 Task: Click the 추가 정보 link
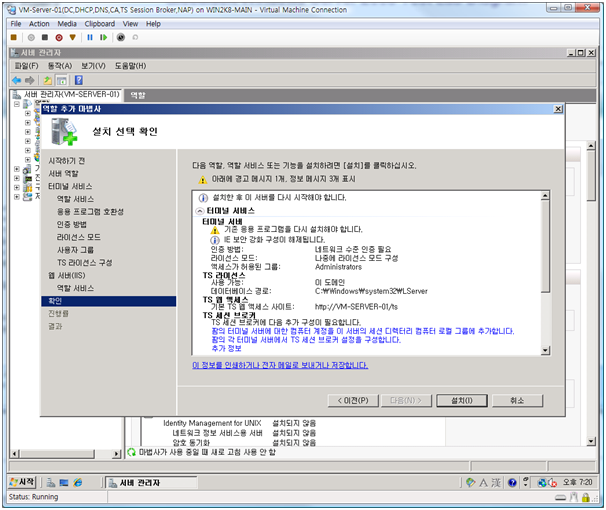point(226,348)
